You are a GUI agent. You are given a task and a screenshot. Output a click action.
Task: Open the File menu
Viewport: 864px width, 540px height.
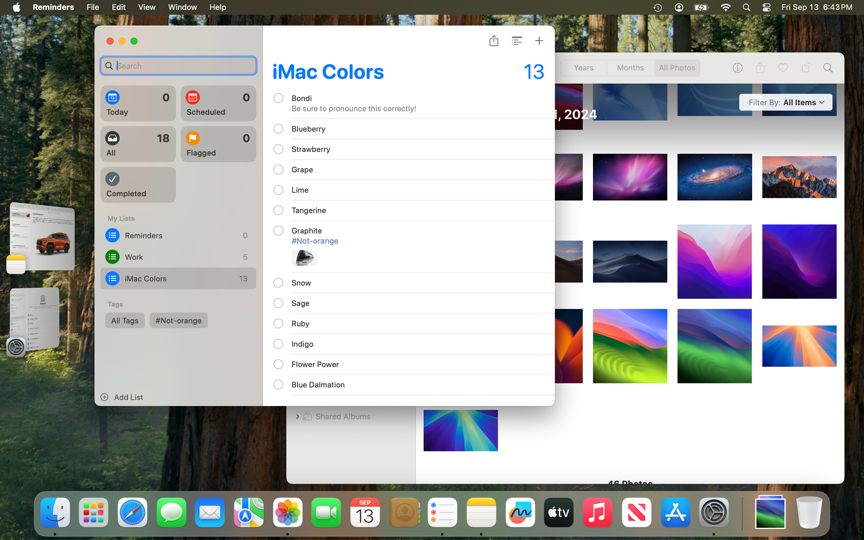[93, 7]
